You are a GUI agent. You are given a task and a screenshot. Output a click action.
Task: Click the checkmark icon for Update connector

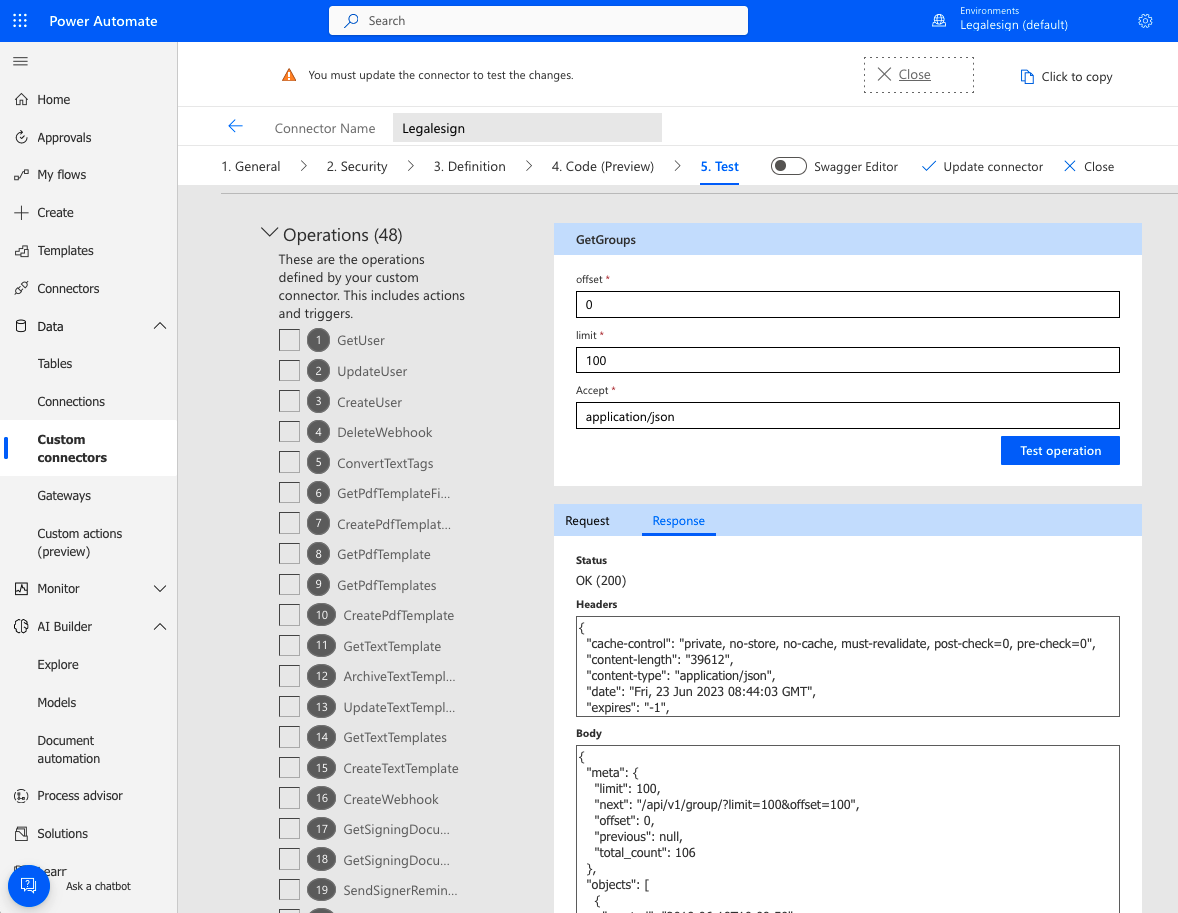pyautogui.click(x=929, y=166)
